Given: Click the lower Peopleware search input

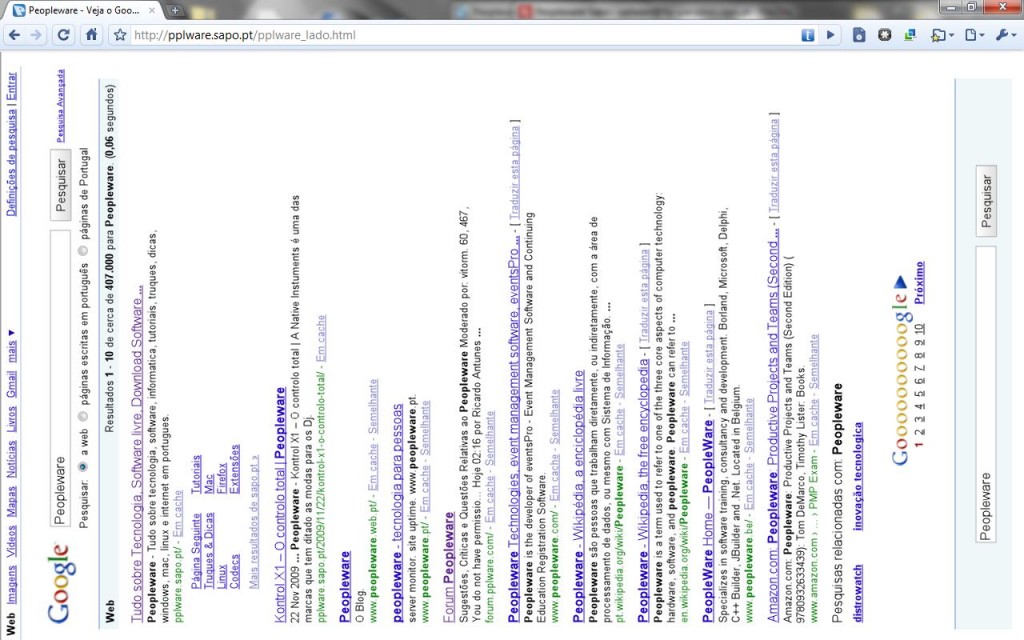Looking at the screenshot, I should (x=986, y=395).
